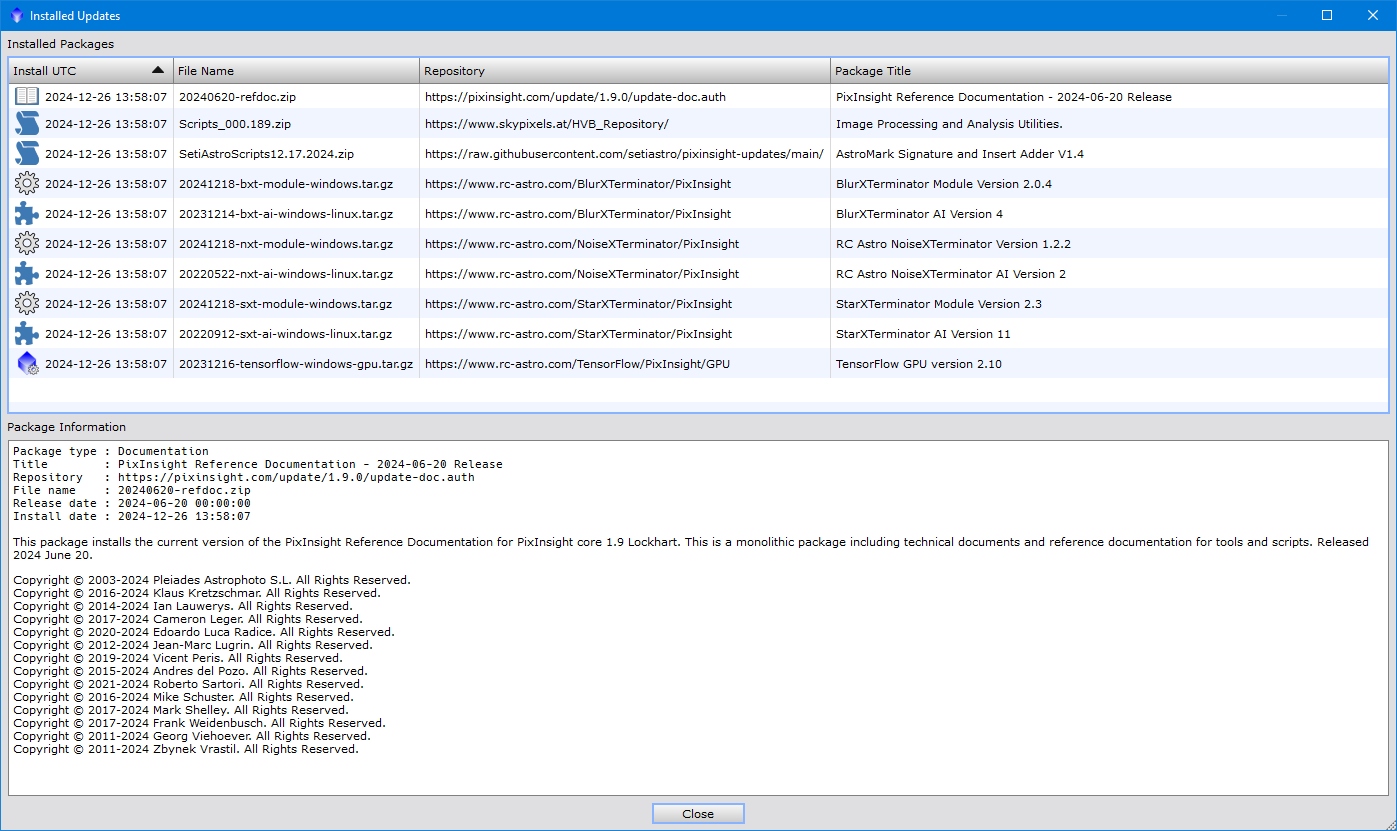Viewport: 1397px width, 831px height.
Task: Click the script icon beside SetiAstroScripts12.17.2024.zip
Action: [x=27, y=154]
